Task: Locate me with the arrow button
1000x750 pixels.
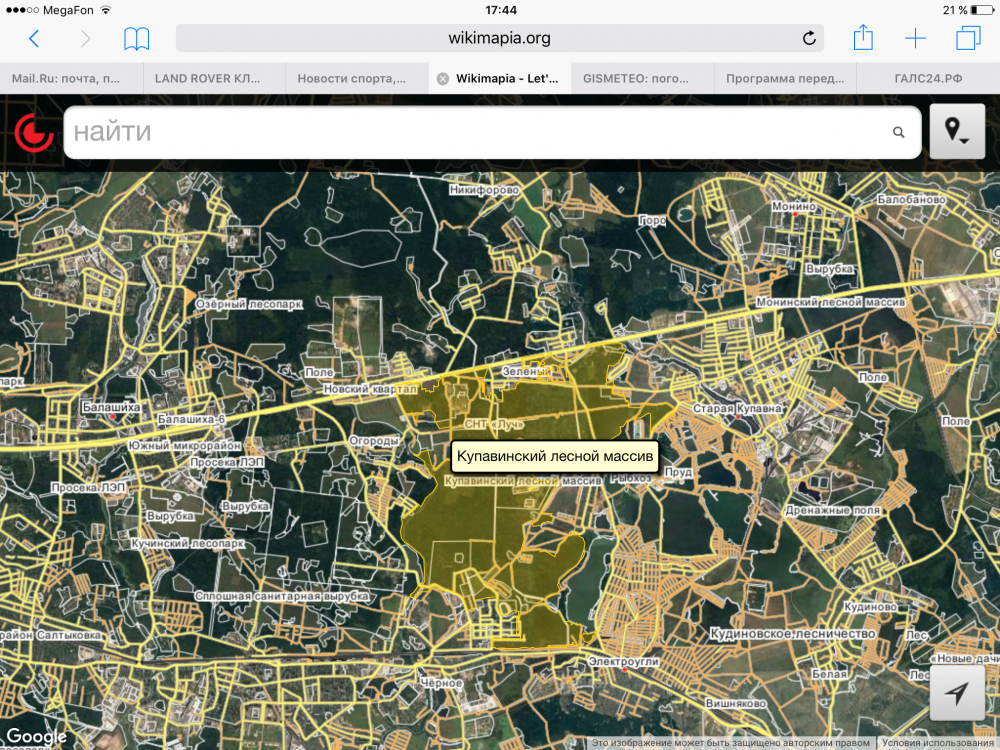Action: coord(957,694)
